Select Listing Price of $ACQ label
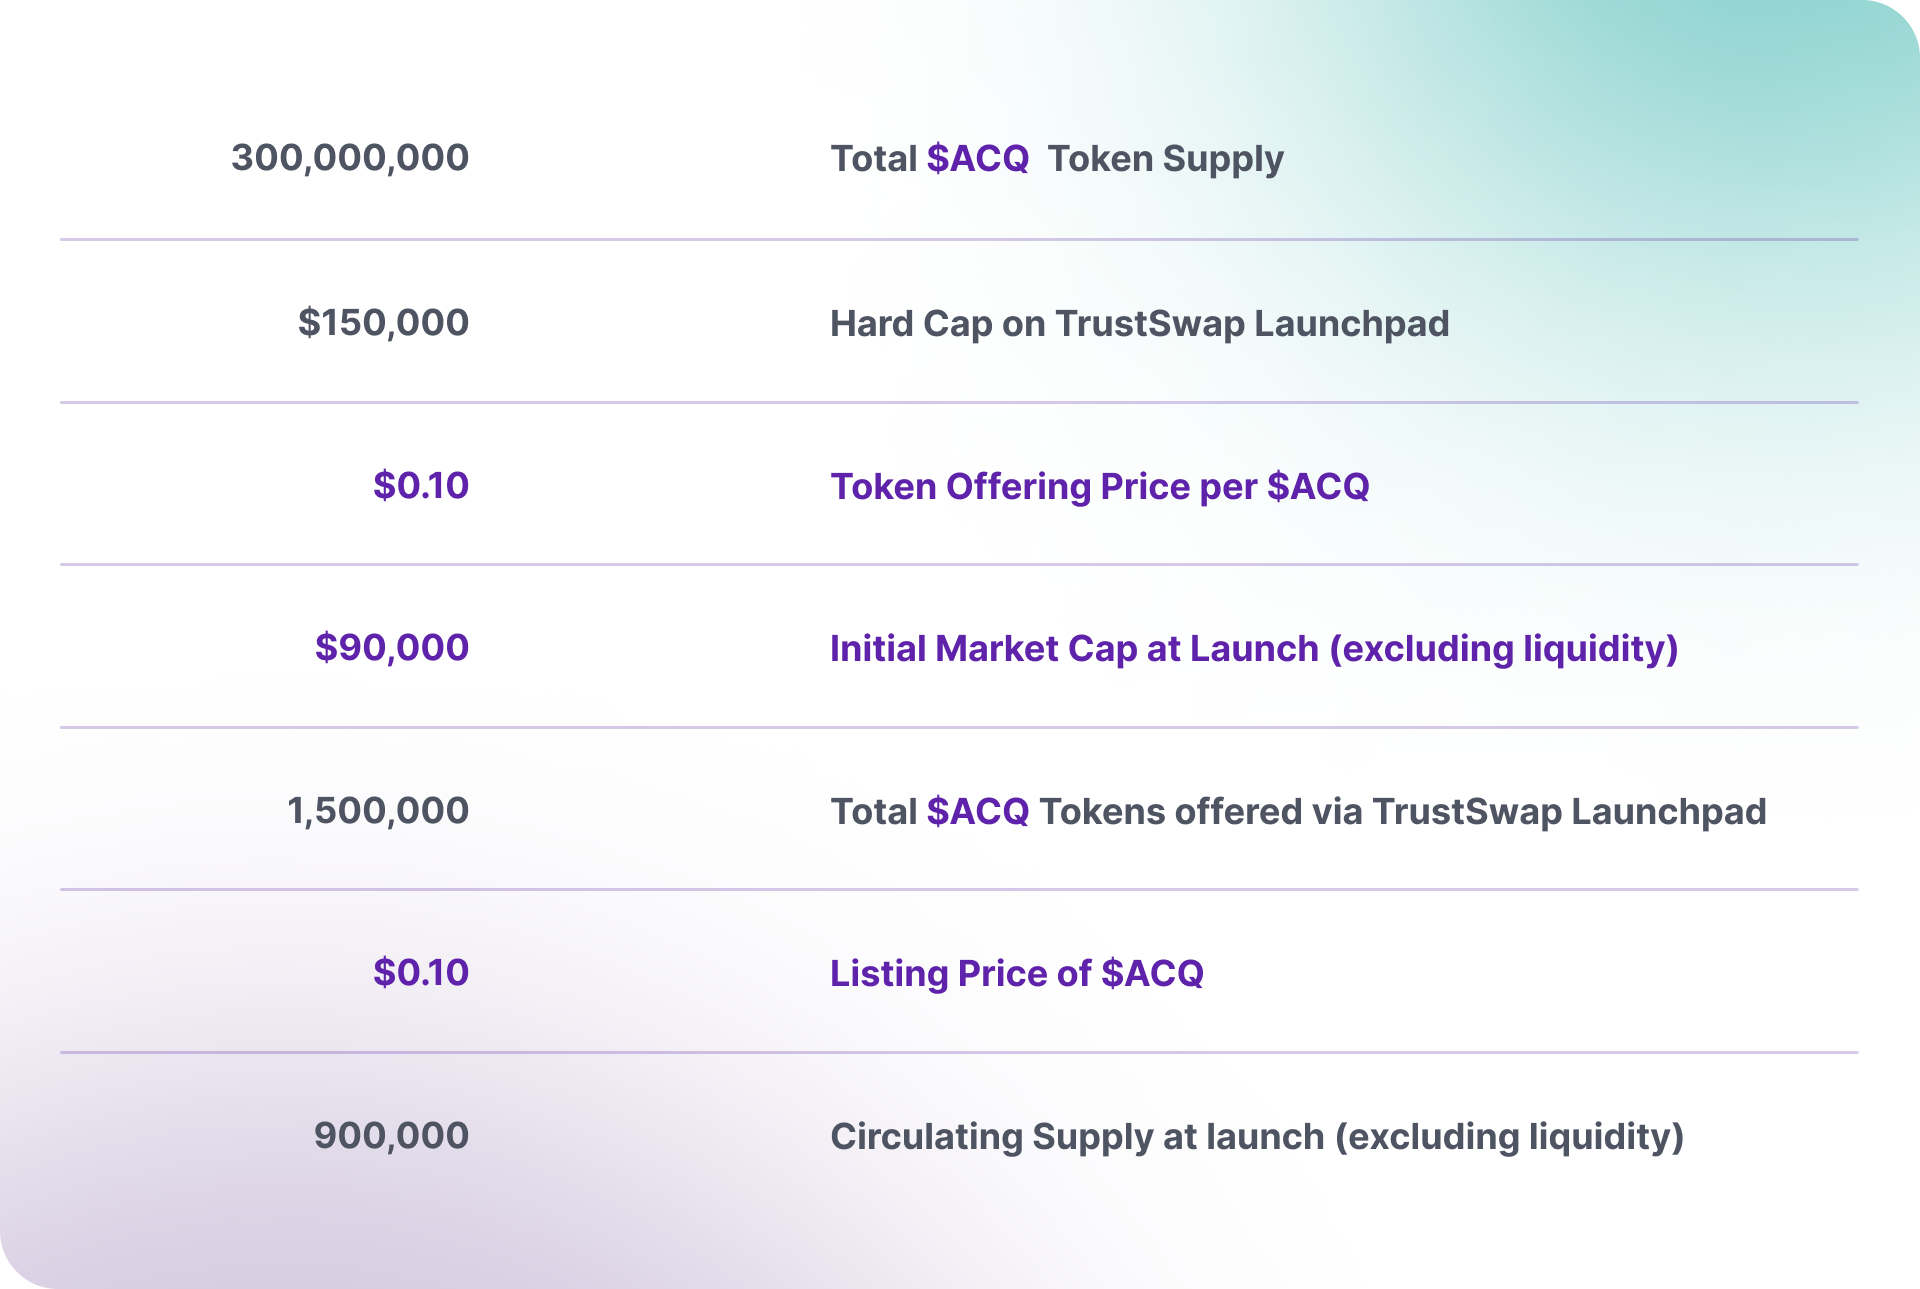Image resolution: width=1920 pixels, height=1289 pixels. (x=1017, y=974)
